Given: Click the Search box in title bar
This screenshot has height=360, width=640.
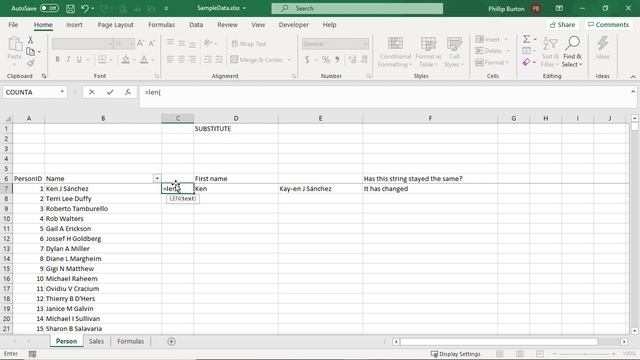Looking at the screenshot, I should tap(357, 8).
